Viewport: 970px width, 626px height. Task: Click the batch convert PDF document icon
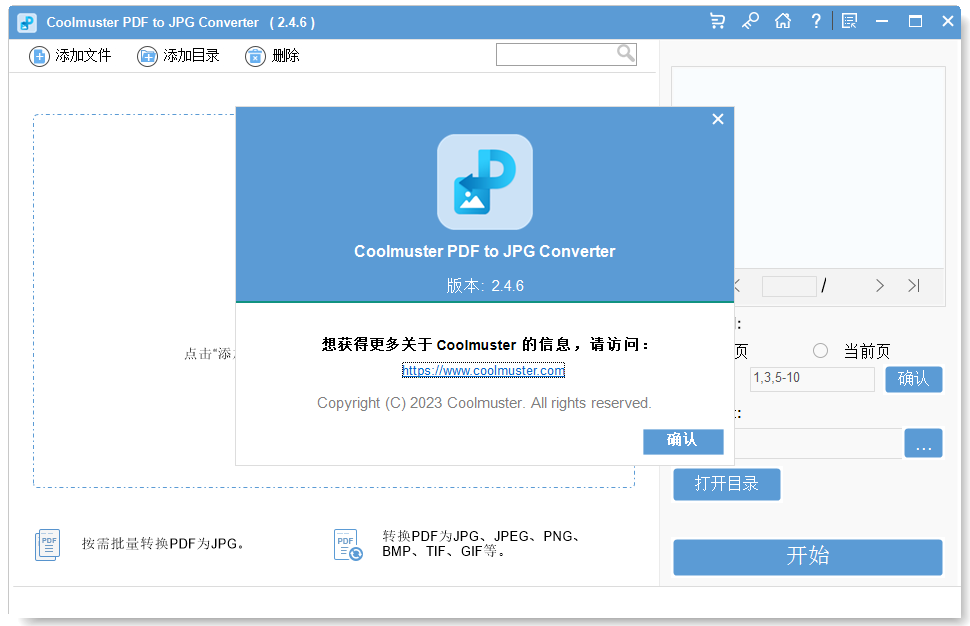48,544
